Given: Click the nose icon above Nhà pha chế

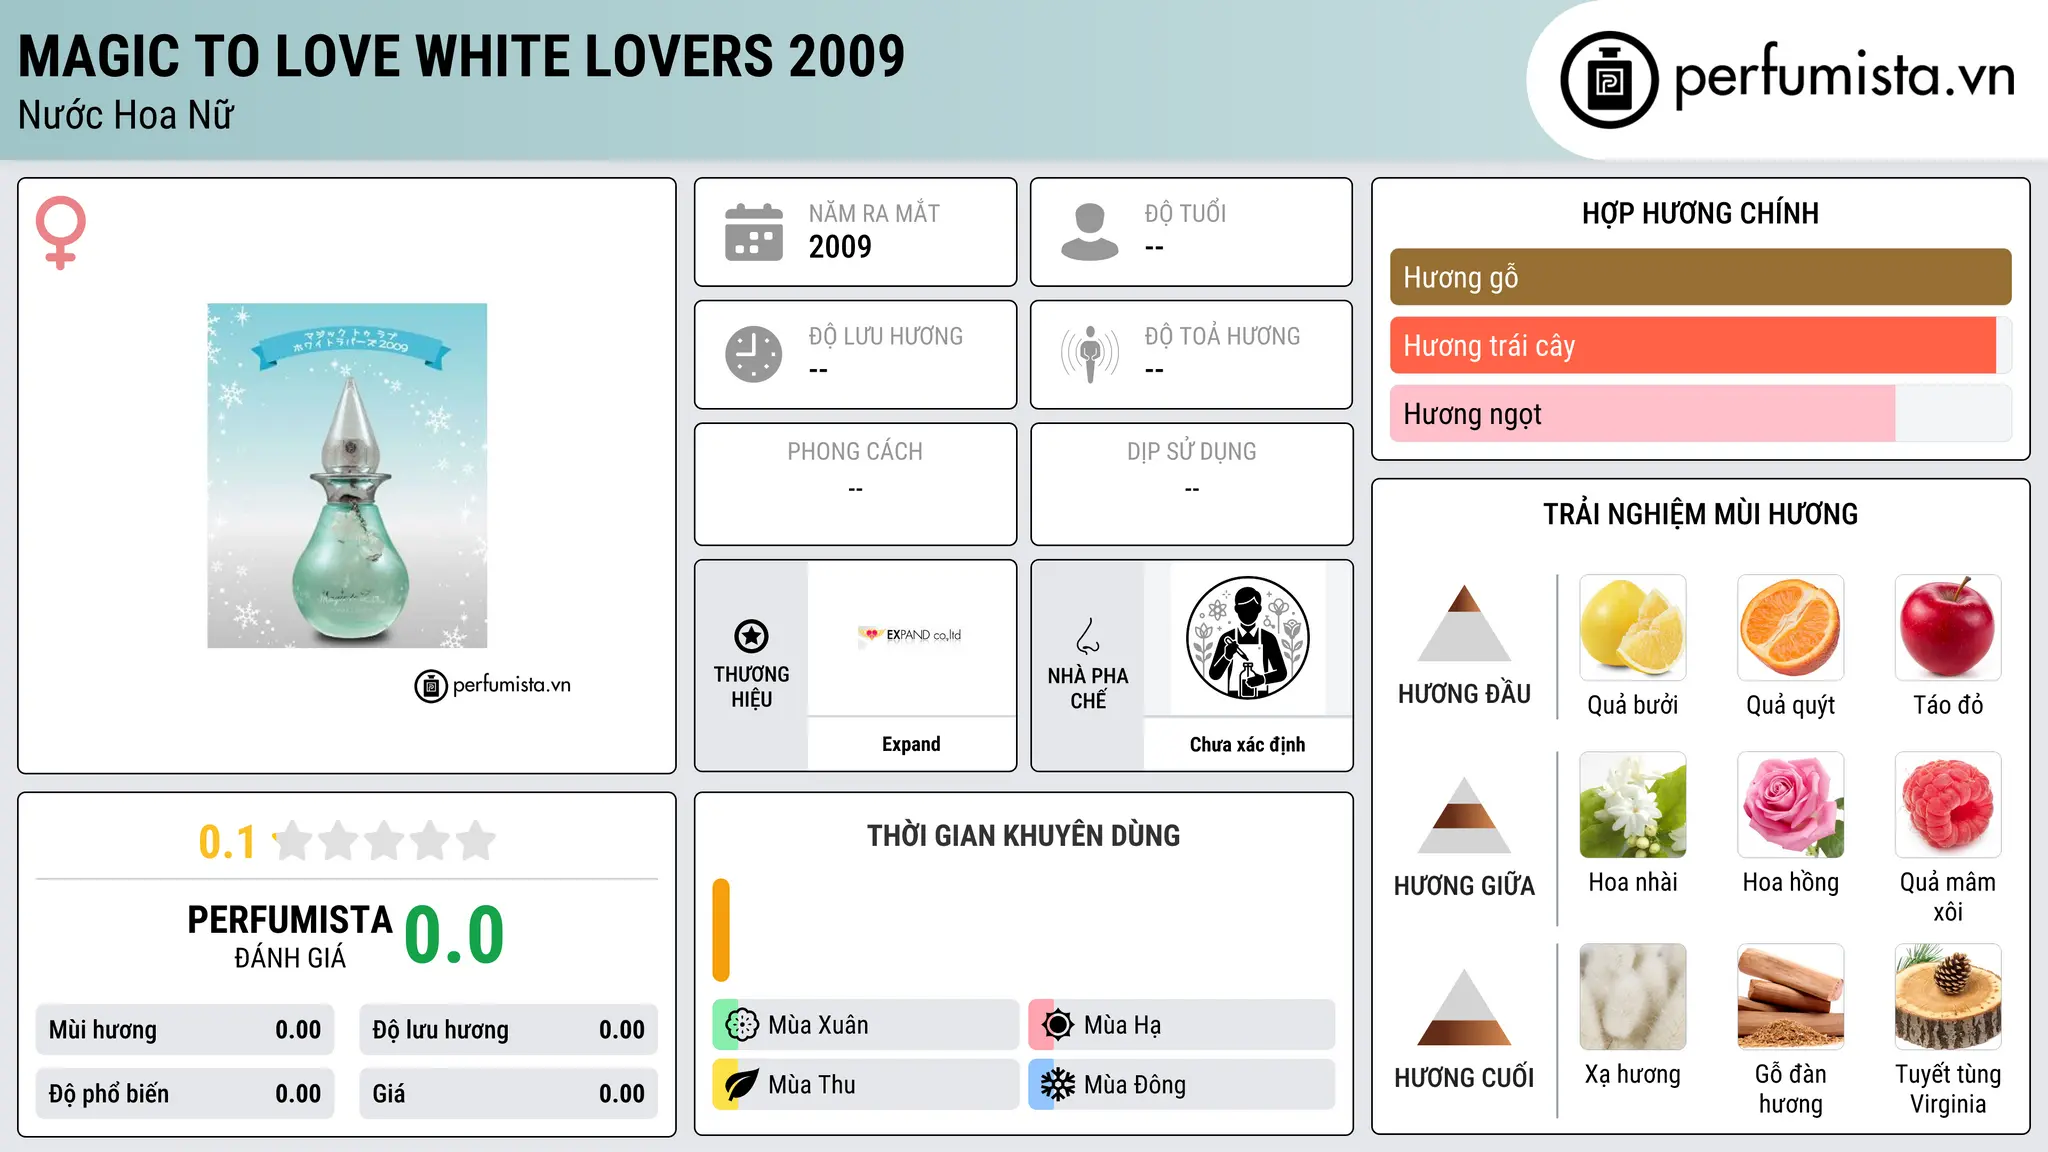Looking at the screenshot, I should (x=1088, y=636).
